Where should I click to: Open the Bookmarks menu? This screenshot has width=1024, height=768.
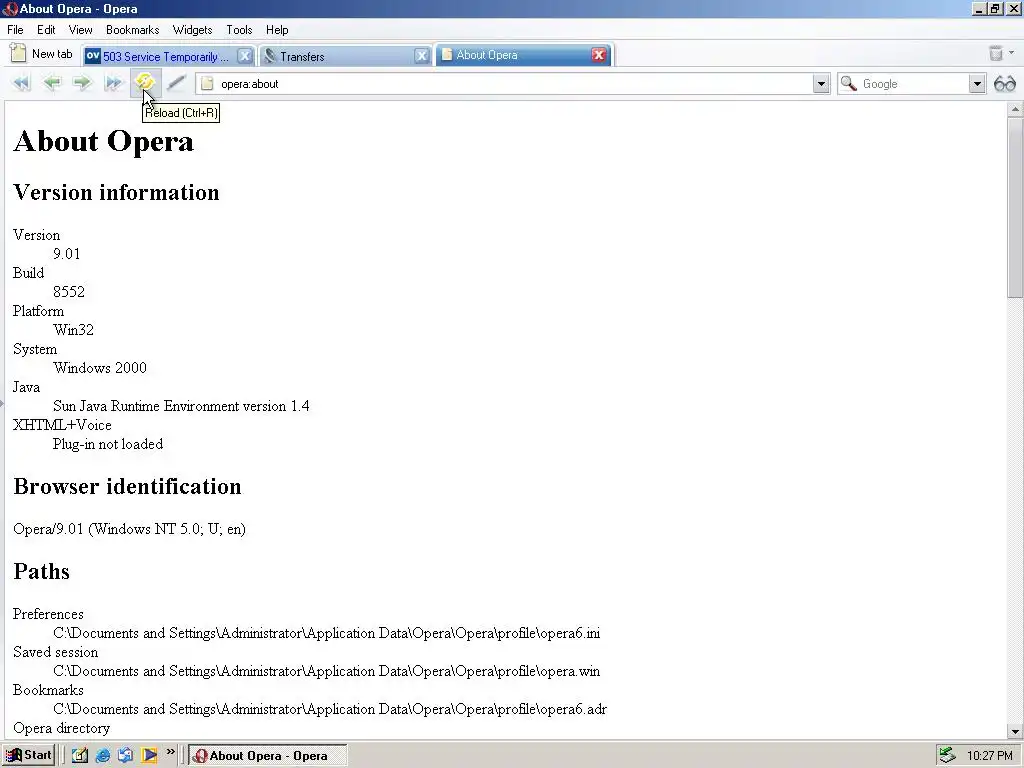pos(133,30)
